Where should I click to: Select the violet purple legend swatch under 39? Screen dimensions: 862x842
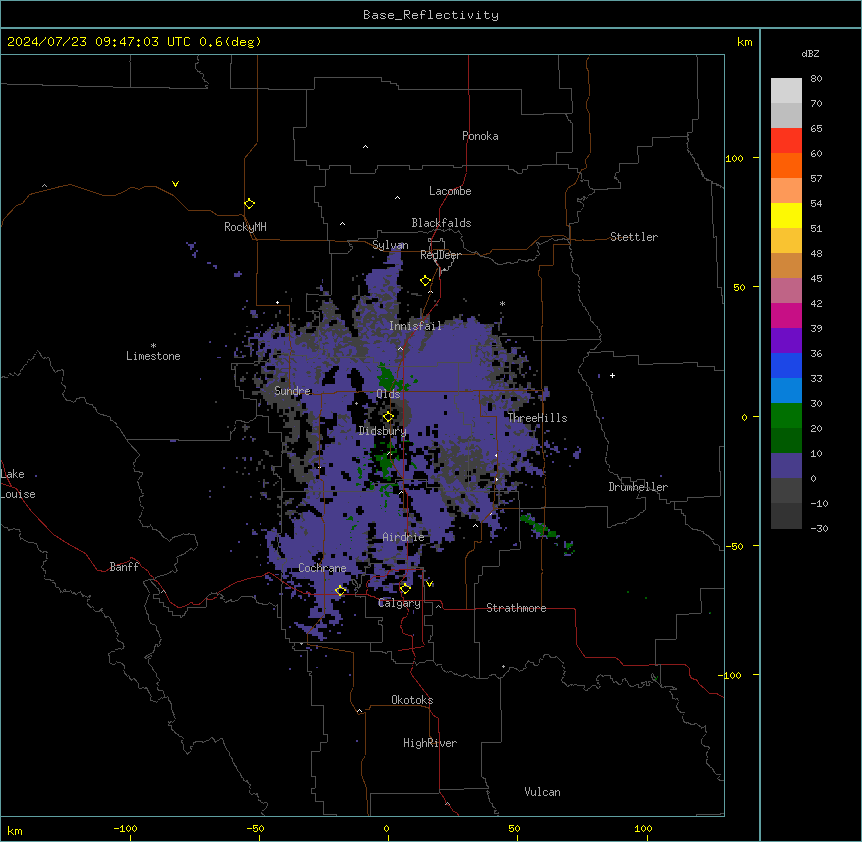pyautogui.click(x=786, y=341)
